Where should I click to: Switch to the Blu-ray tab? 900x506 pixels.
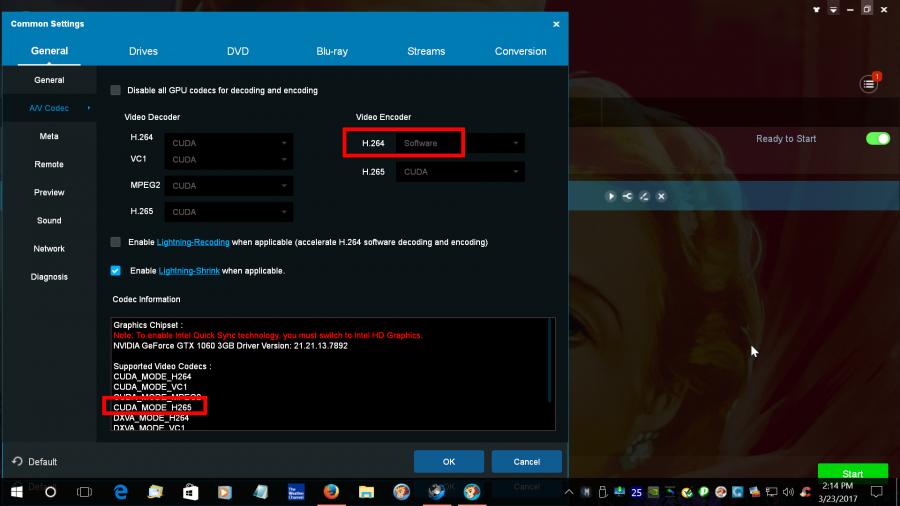point(332,51)
